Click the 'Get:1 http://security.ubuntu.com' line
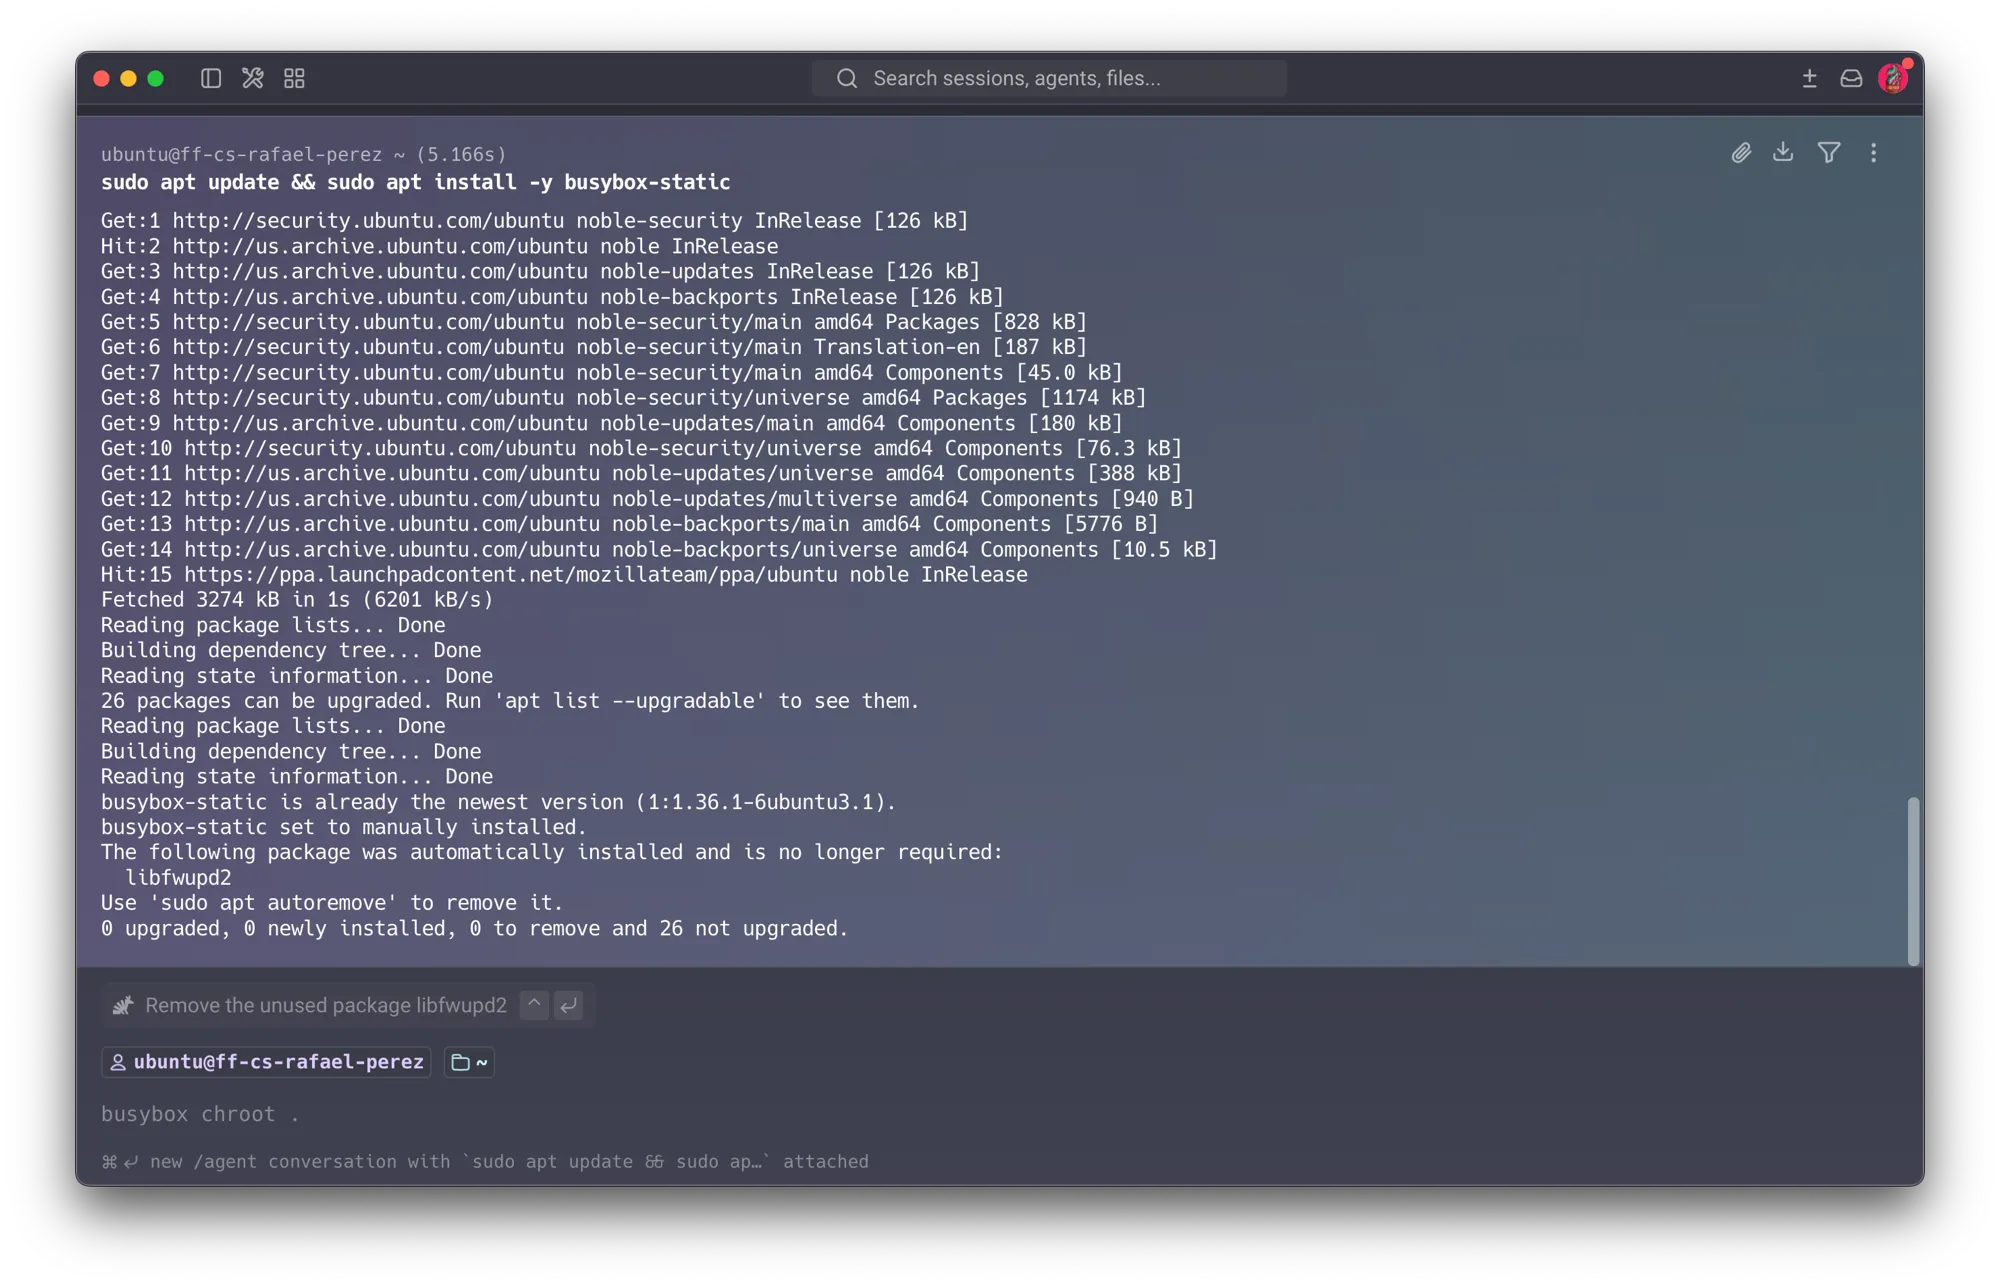Viewport: 2000px width, 1286px height. pyautogui.click(x=534, y=221)
